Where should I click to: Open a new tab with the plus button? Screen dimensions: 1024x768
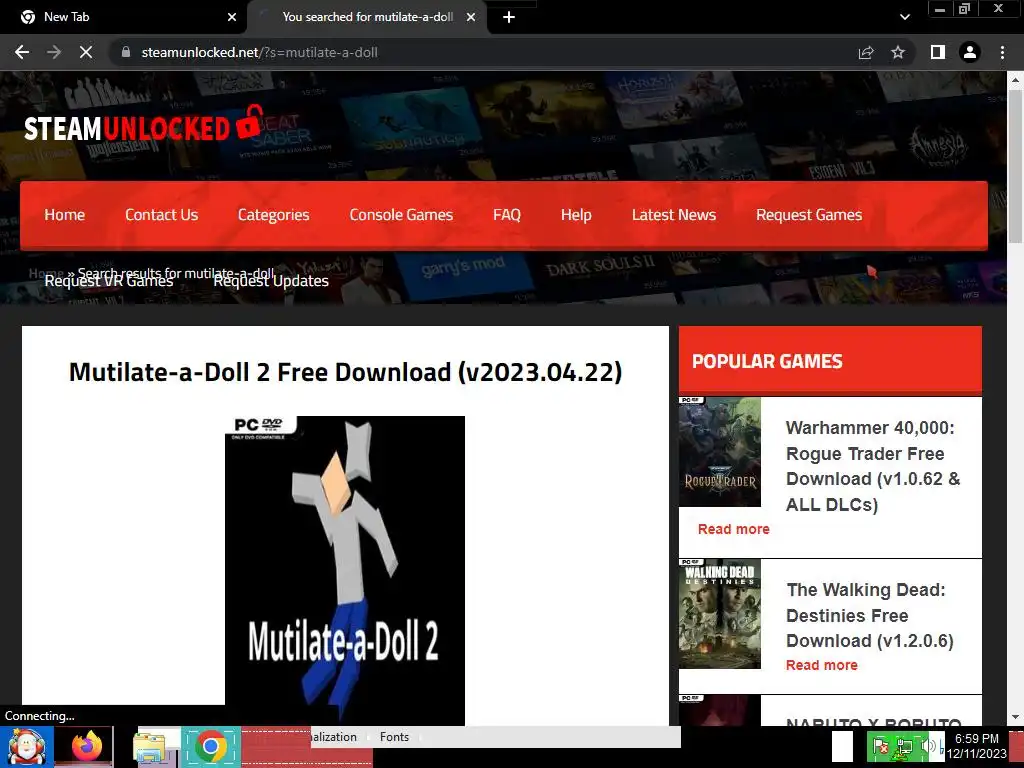click(509, 17)
